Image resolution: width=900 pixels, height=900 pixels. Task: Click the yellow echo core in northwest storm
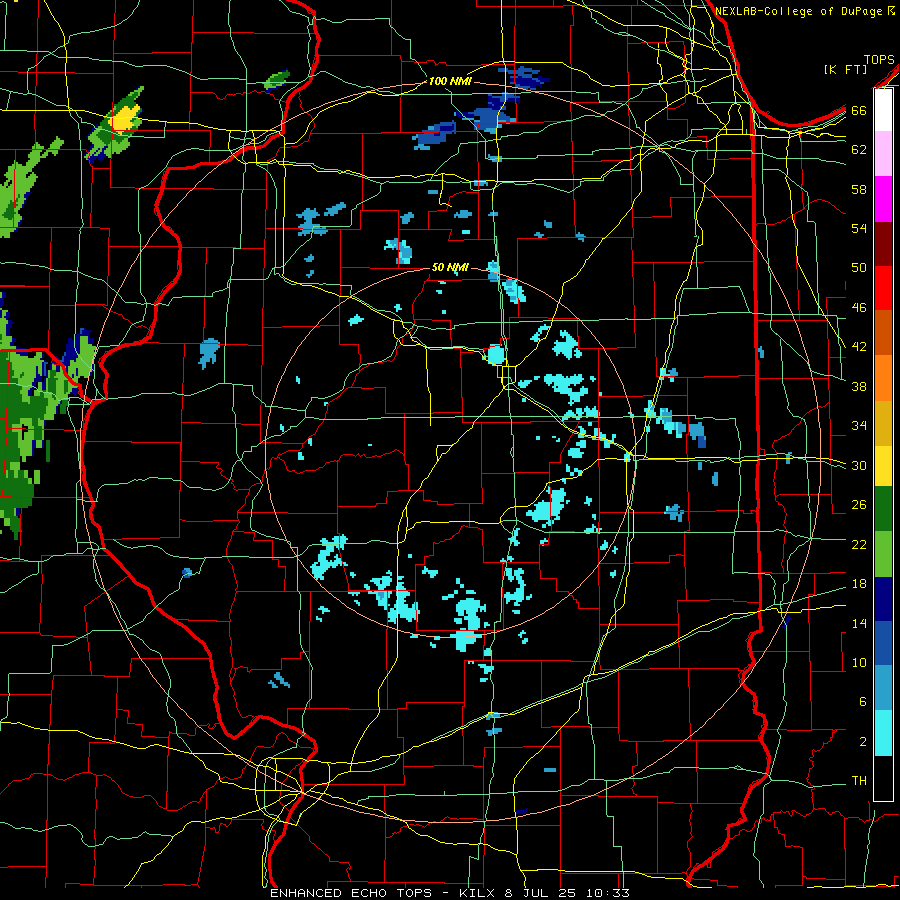125,118
